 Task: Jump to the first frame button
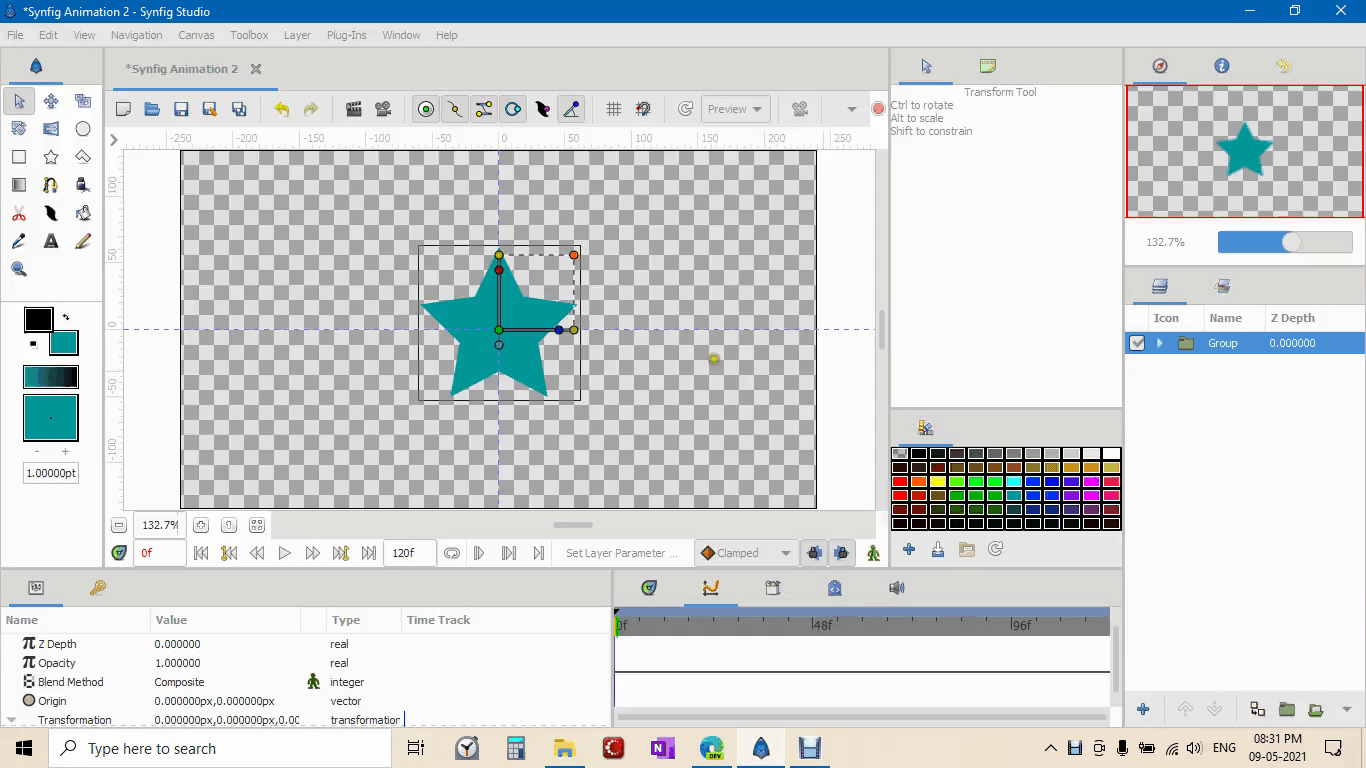pyautogui.click(x=200, y=553)
